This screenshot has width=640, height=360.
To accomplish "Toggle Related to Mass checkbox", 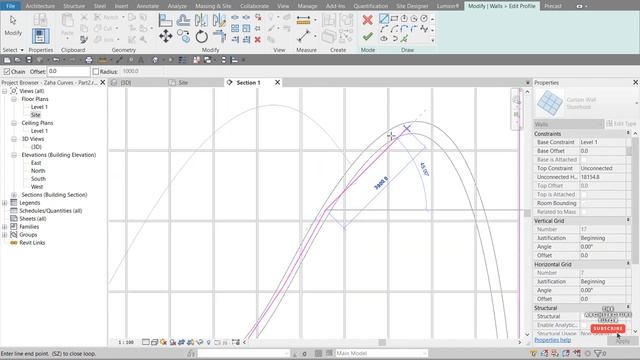I will tap(583, 212).
